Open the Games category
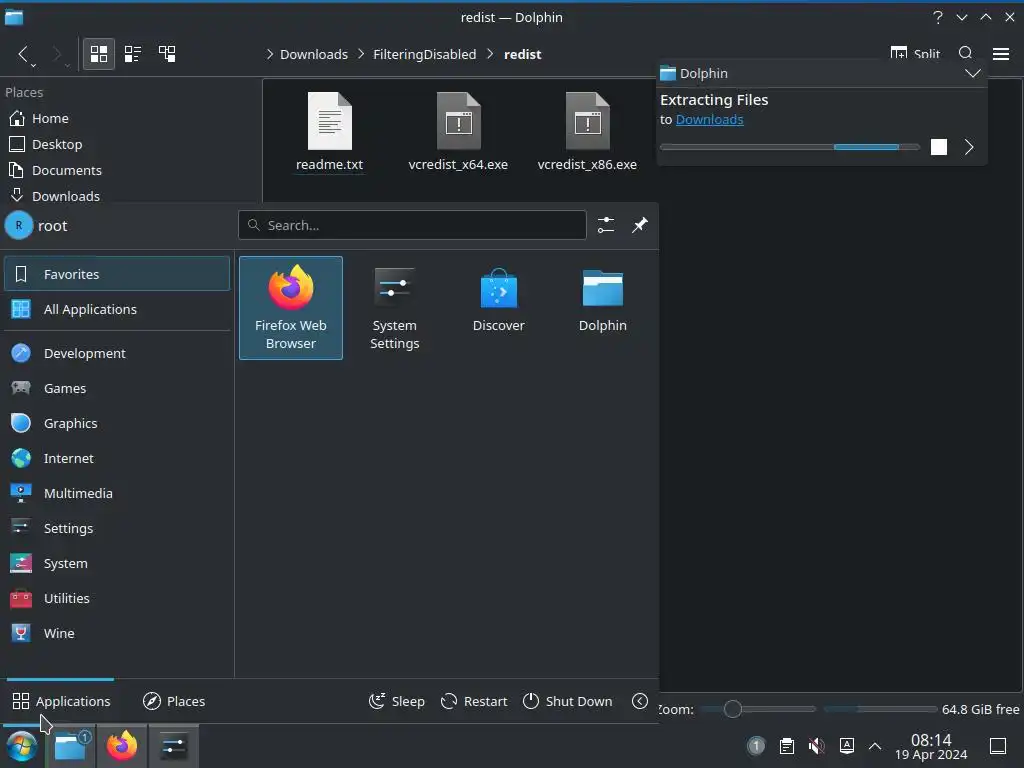 click(x=117, y=389)
